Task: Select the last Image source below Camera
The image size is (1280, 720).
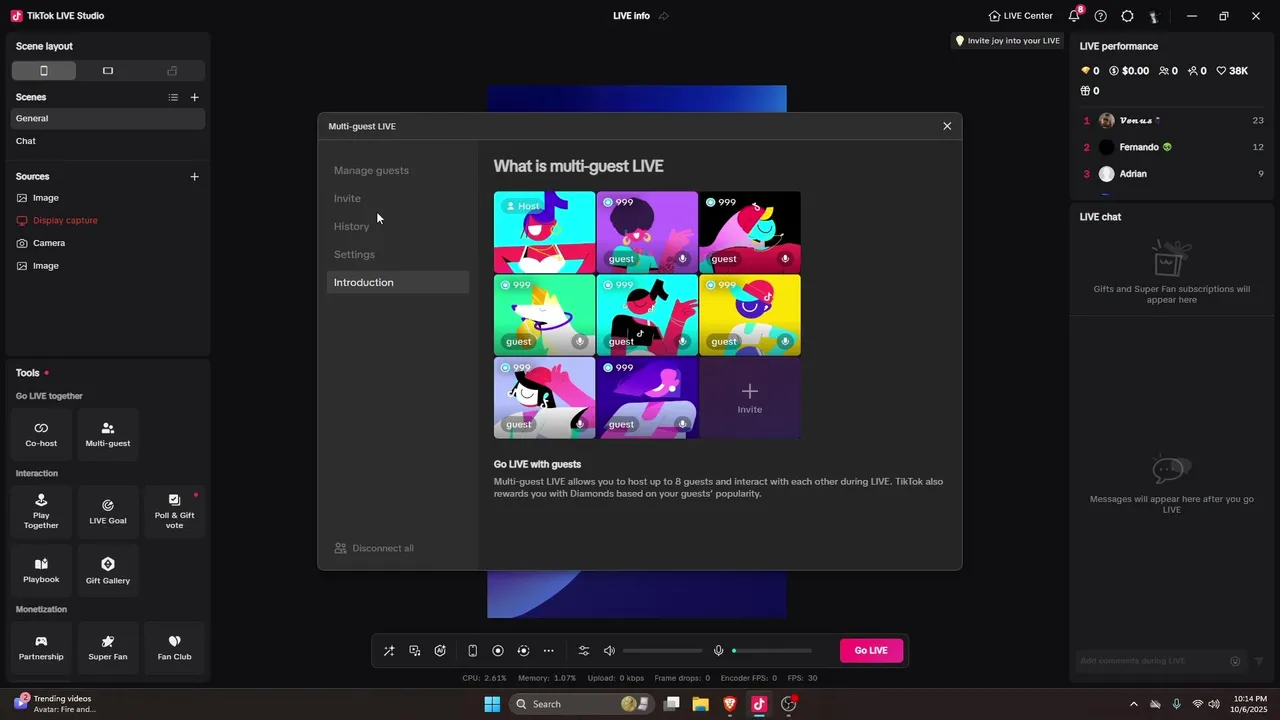Action: pyautogui.click(x=108, y=266)
